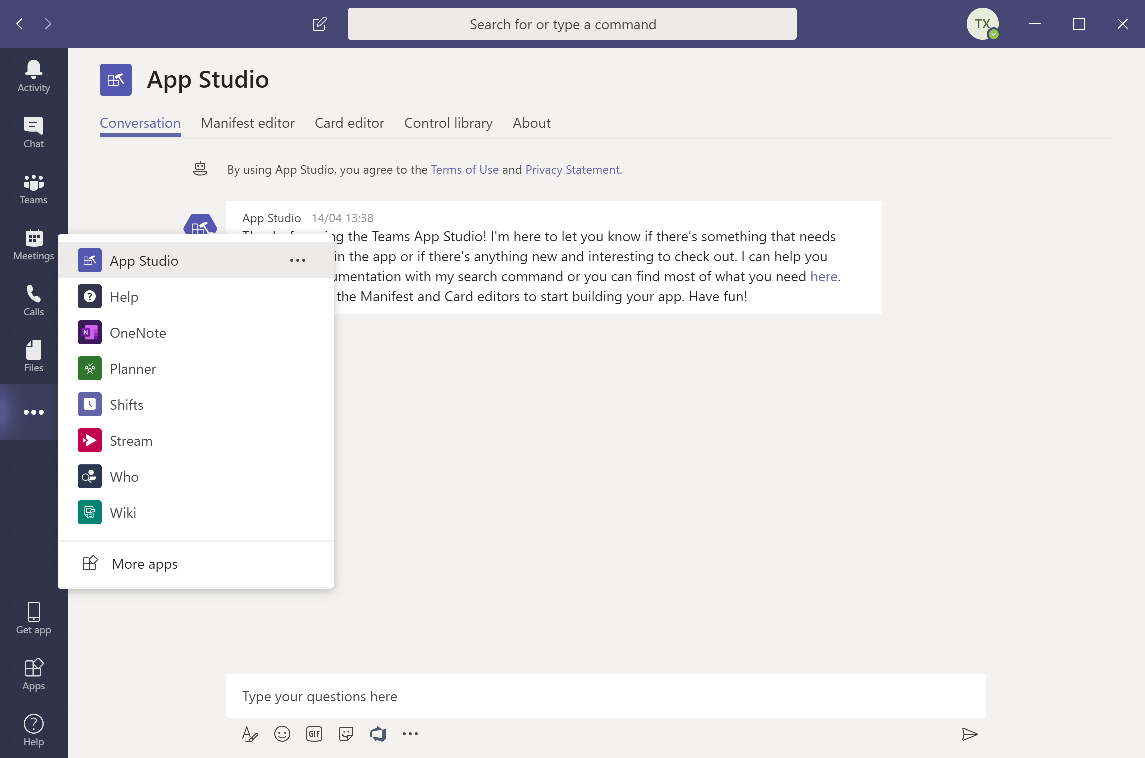1145x758 pixels.
Task: Click the search or command box
Action: pos(572,24)
